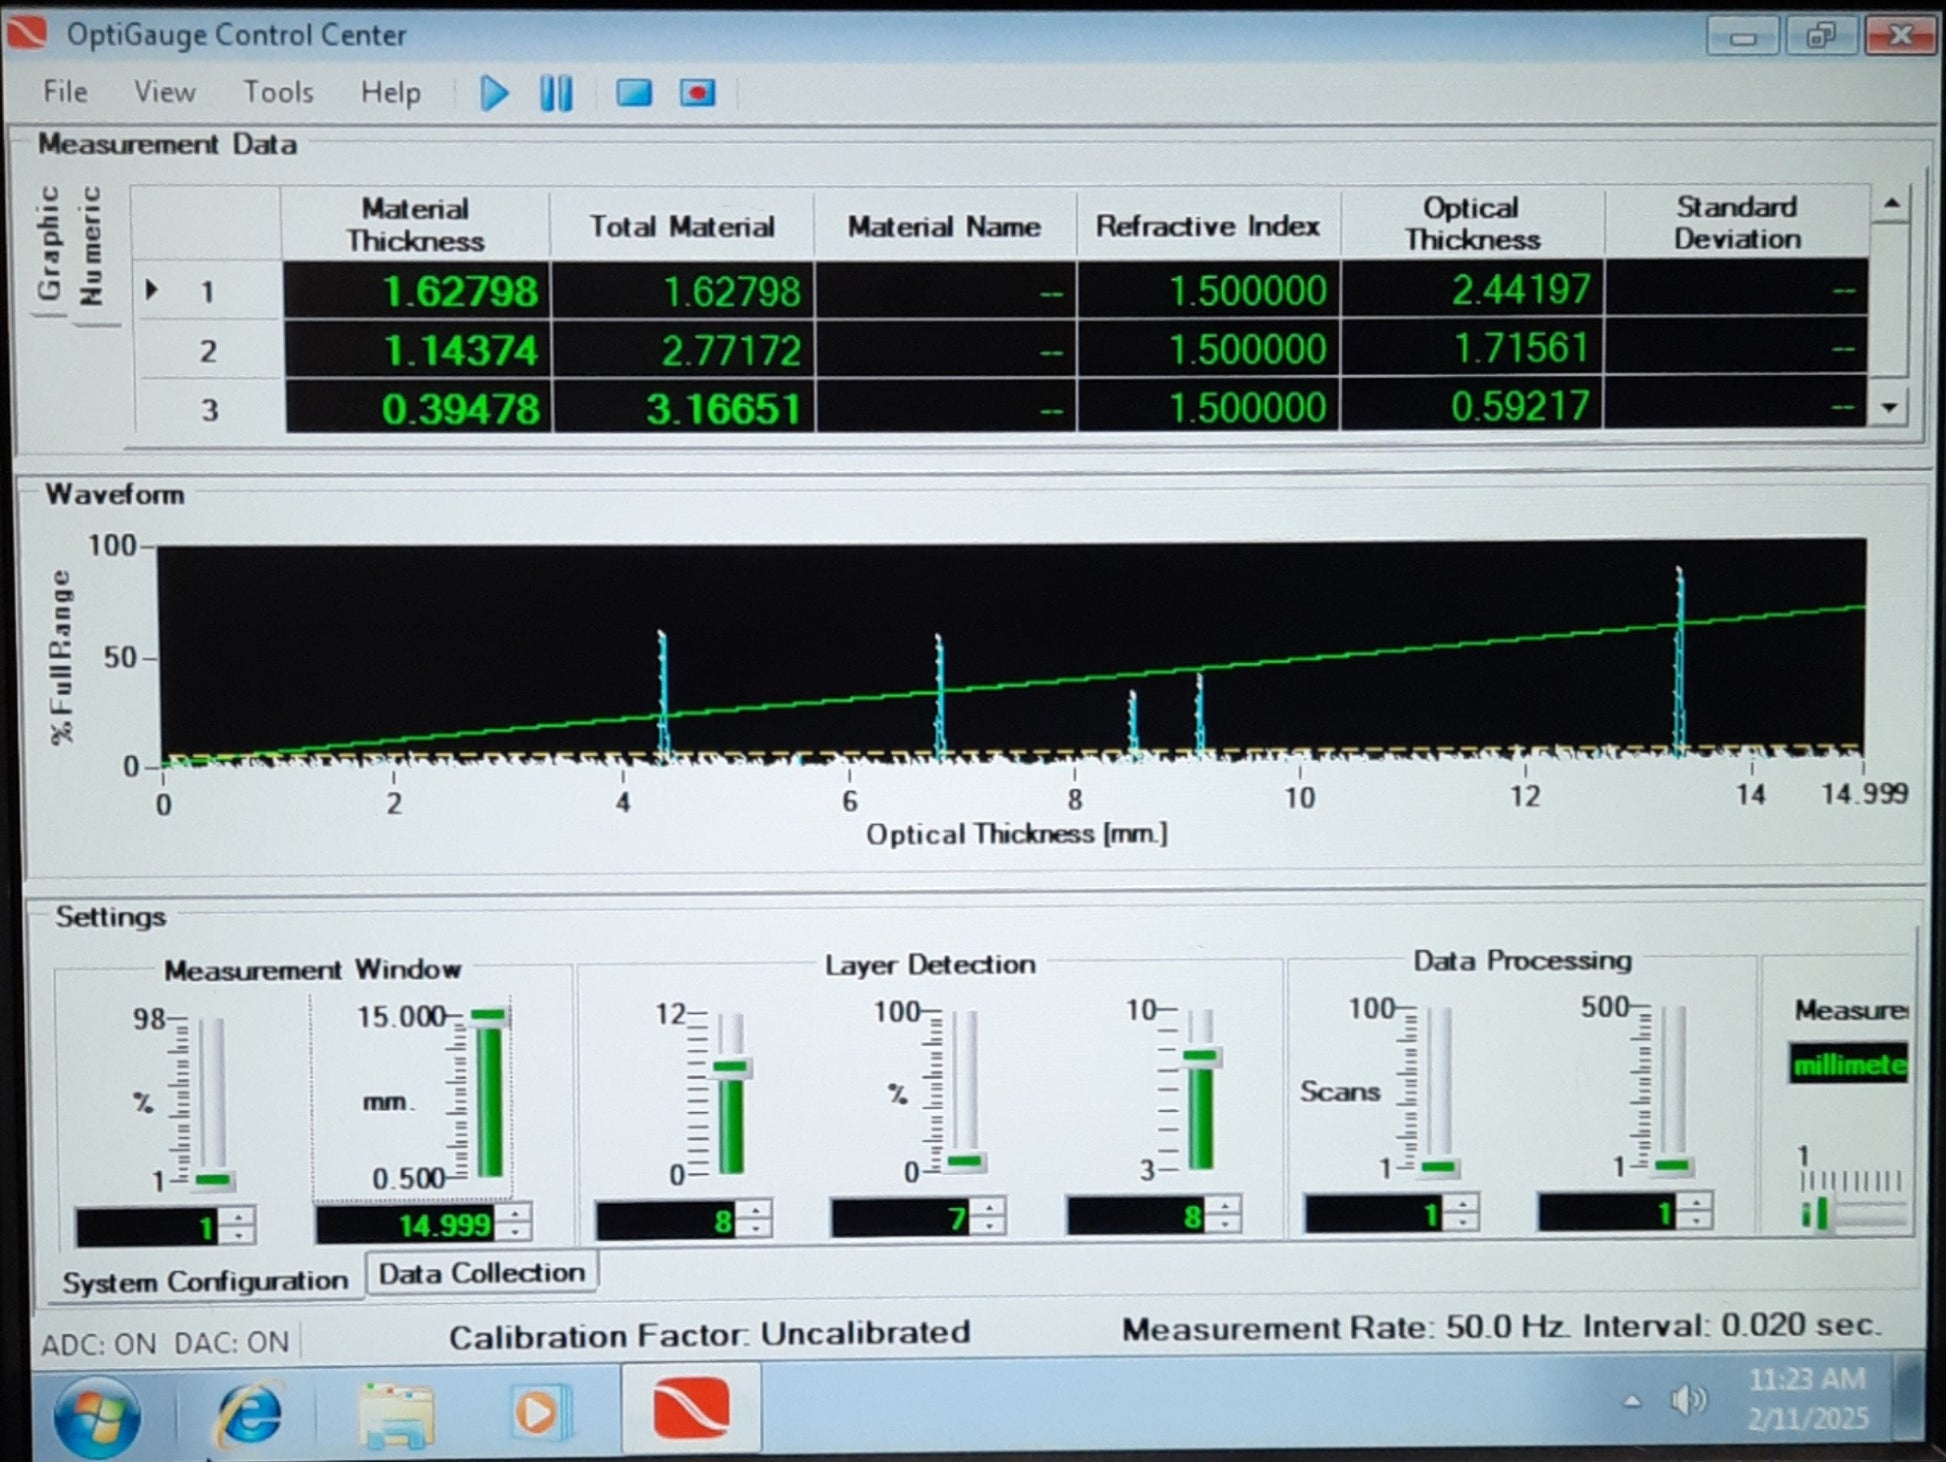Image resolution: width=1946 pixels, height=1462 pixels.
Task: Click the Material Thickness column header
Action: click(415, 224)
